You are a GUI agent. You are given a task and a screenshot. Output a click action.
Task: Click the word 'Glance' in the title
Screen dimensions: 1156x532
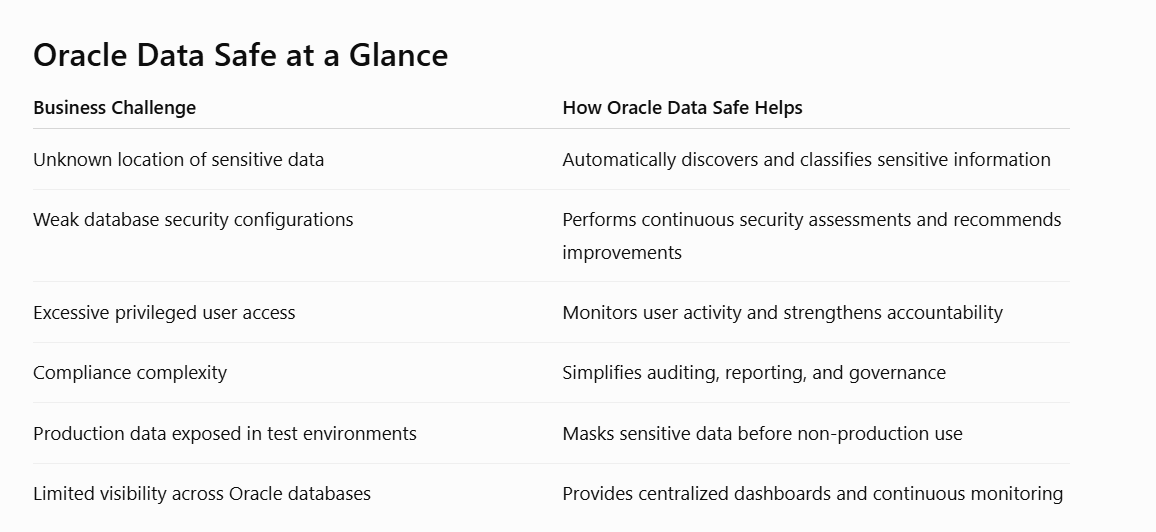[x=398, y=55]
